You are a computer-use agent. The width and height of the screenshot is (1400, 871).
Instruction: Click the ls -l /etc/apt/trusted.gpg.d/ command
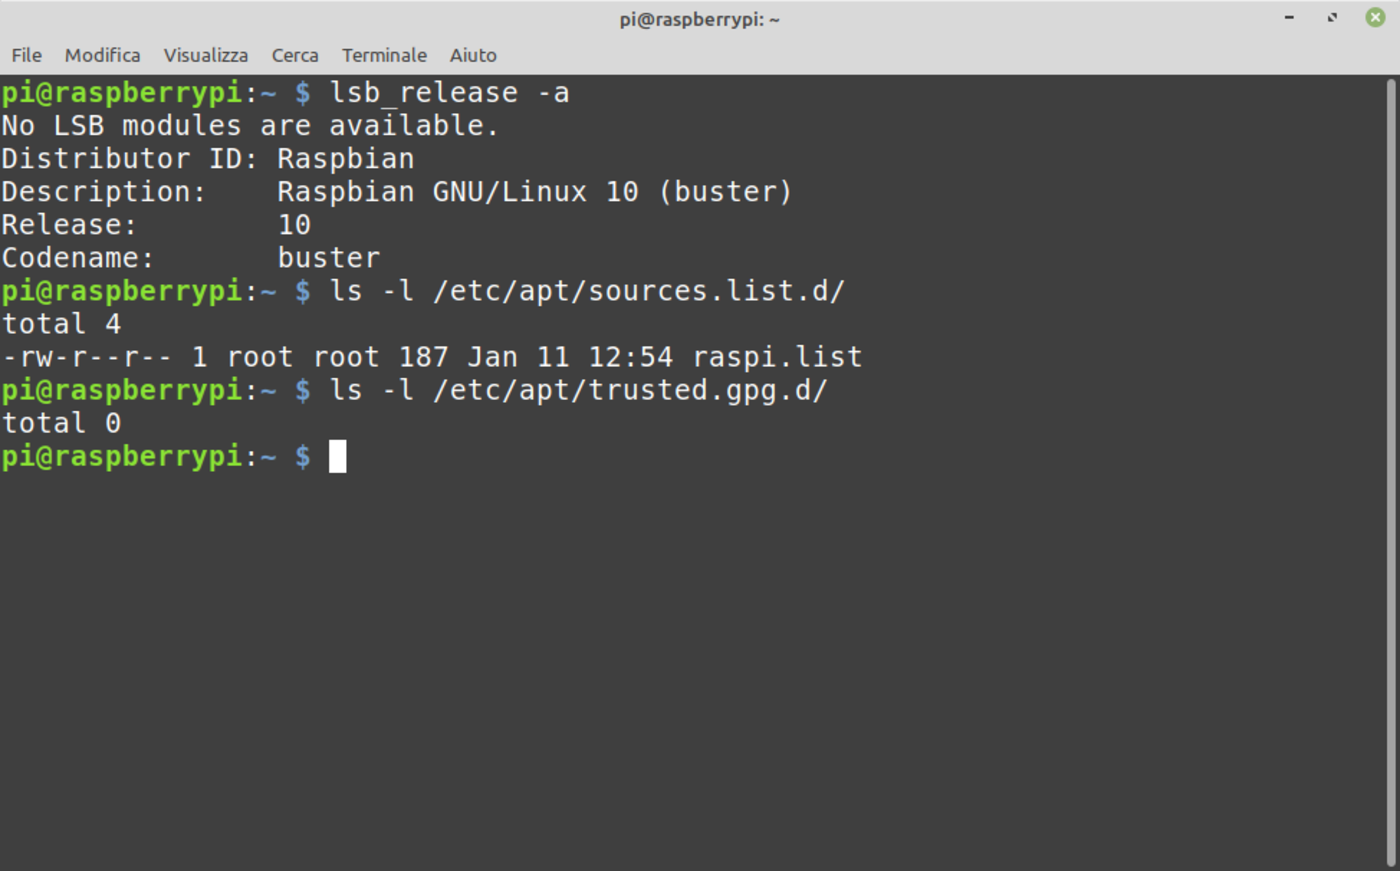(x=578, y=390)
